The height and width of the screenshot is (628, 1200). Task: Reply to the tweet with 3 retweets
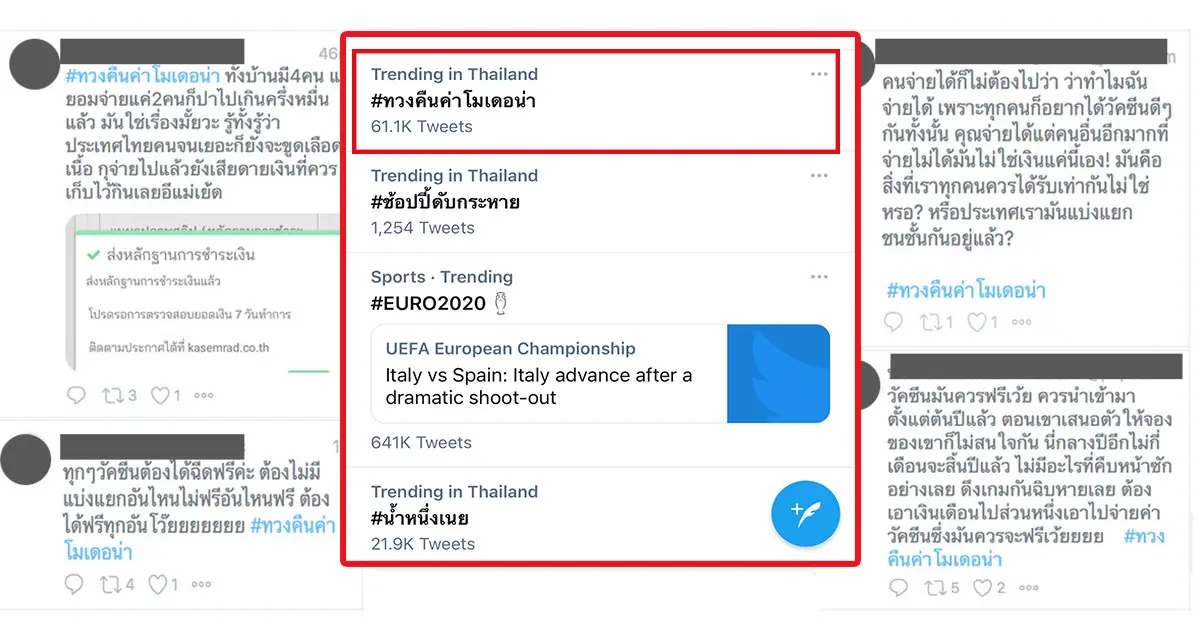pos(76,395)
